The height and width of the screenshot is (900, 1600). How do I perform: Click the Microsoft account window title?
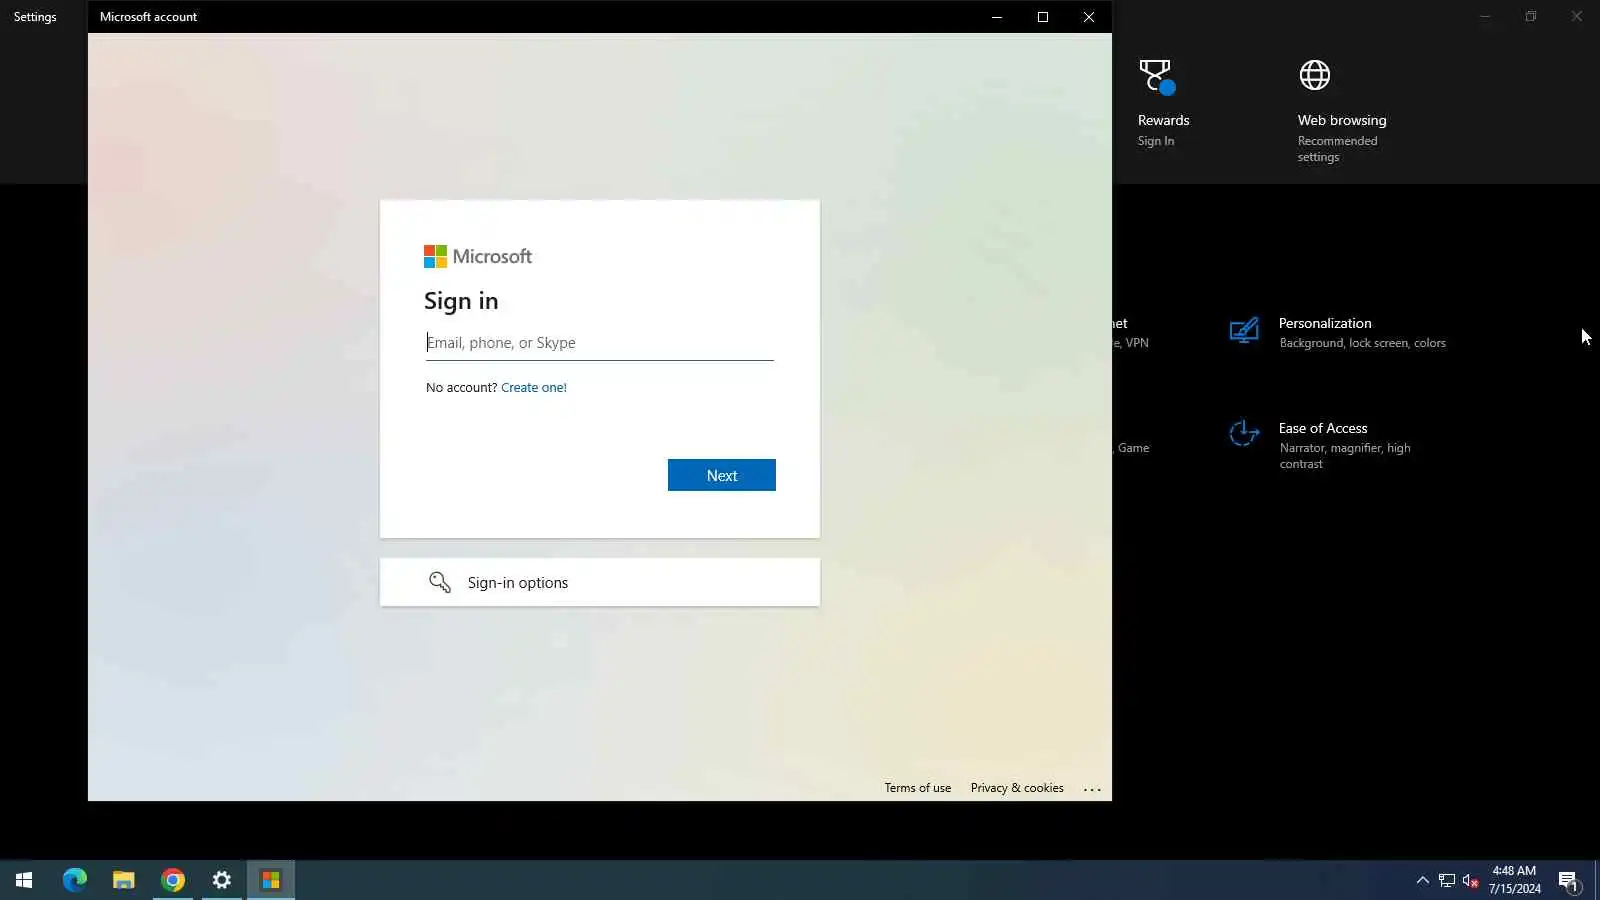148,17
